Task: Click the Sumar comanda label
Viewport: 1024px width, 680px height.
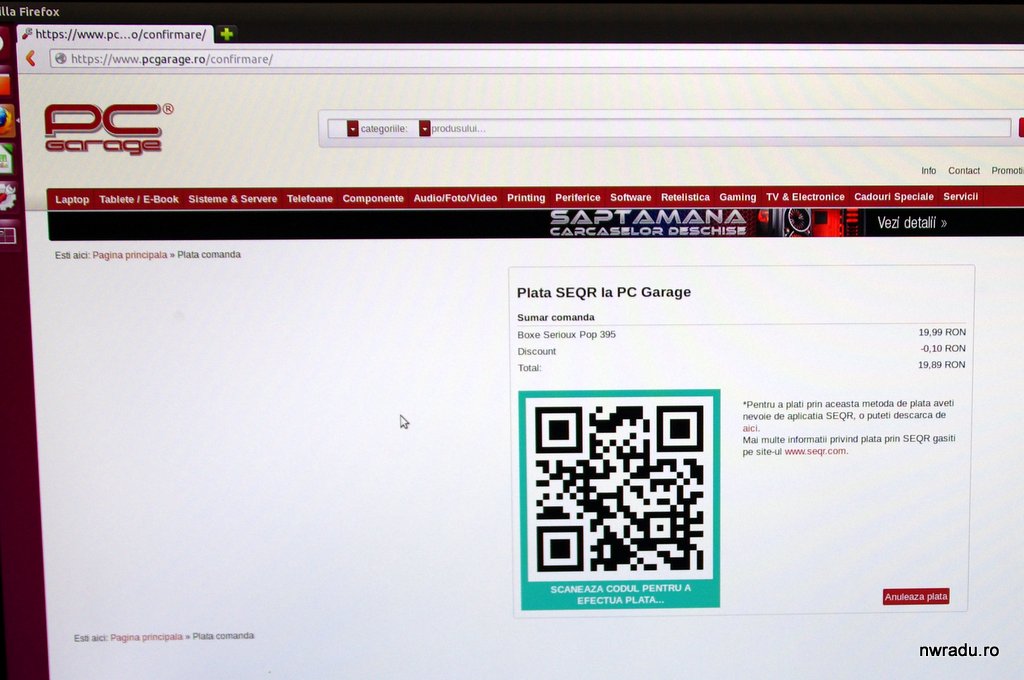Action: coord(556,317)
